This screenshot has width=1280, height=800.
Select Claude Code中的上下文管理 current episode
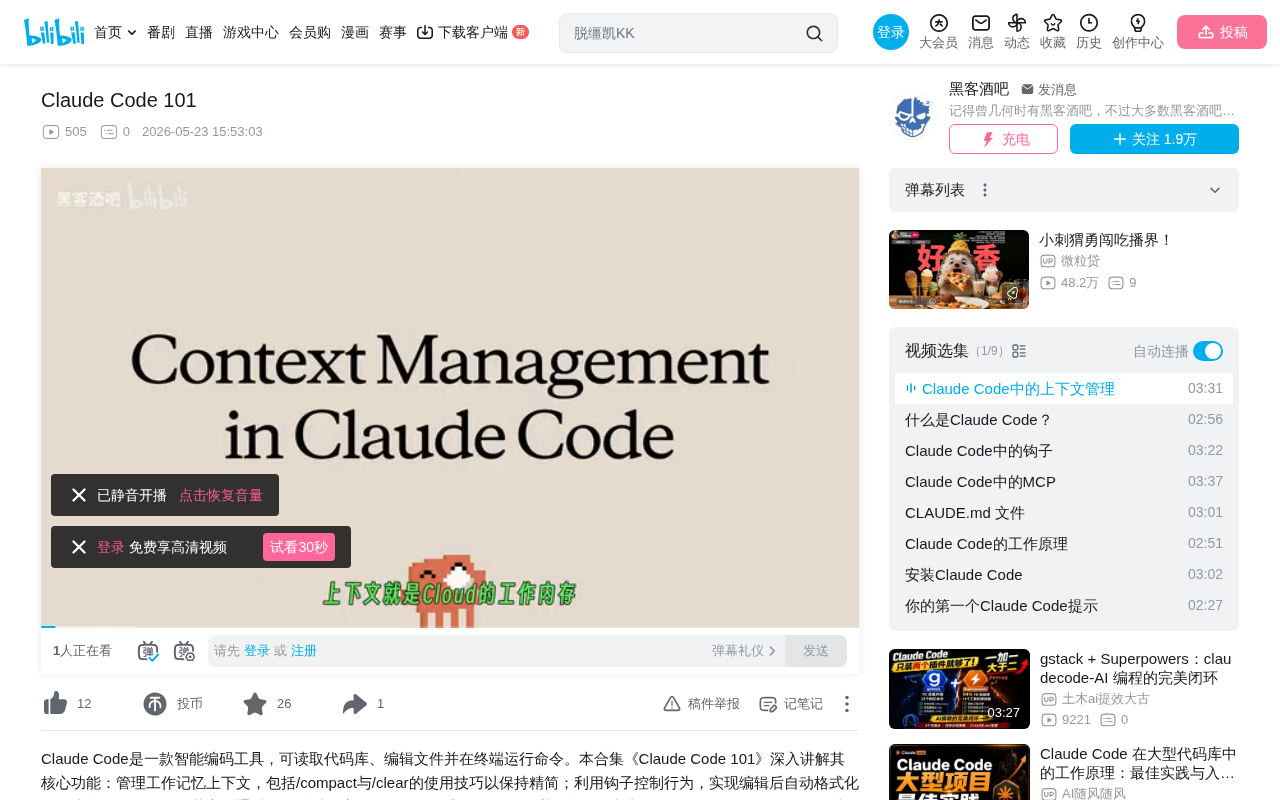pyautogui.click(x=1064, y=389)
